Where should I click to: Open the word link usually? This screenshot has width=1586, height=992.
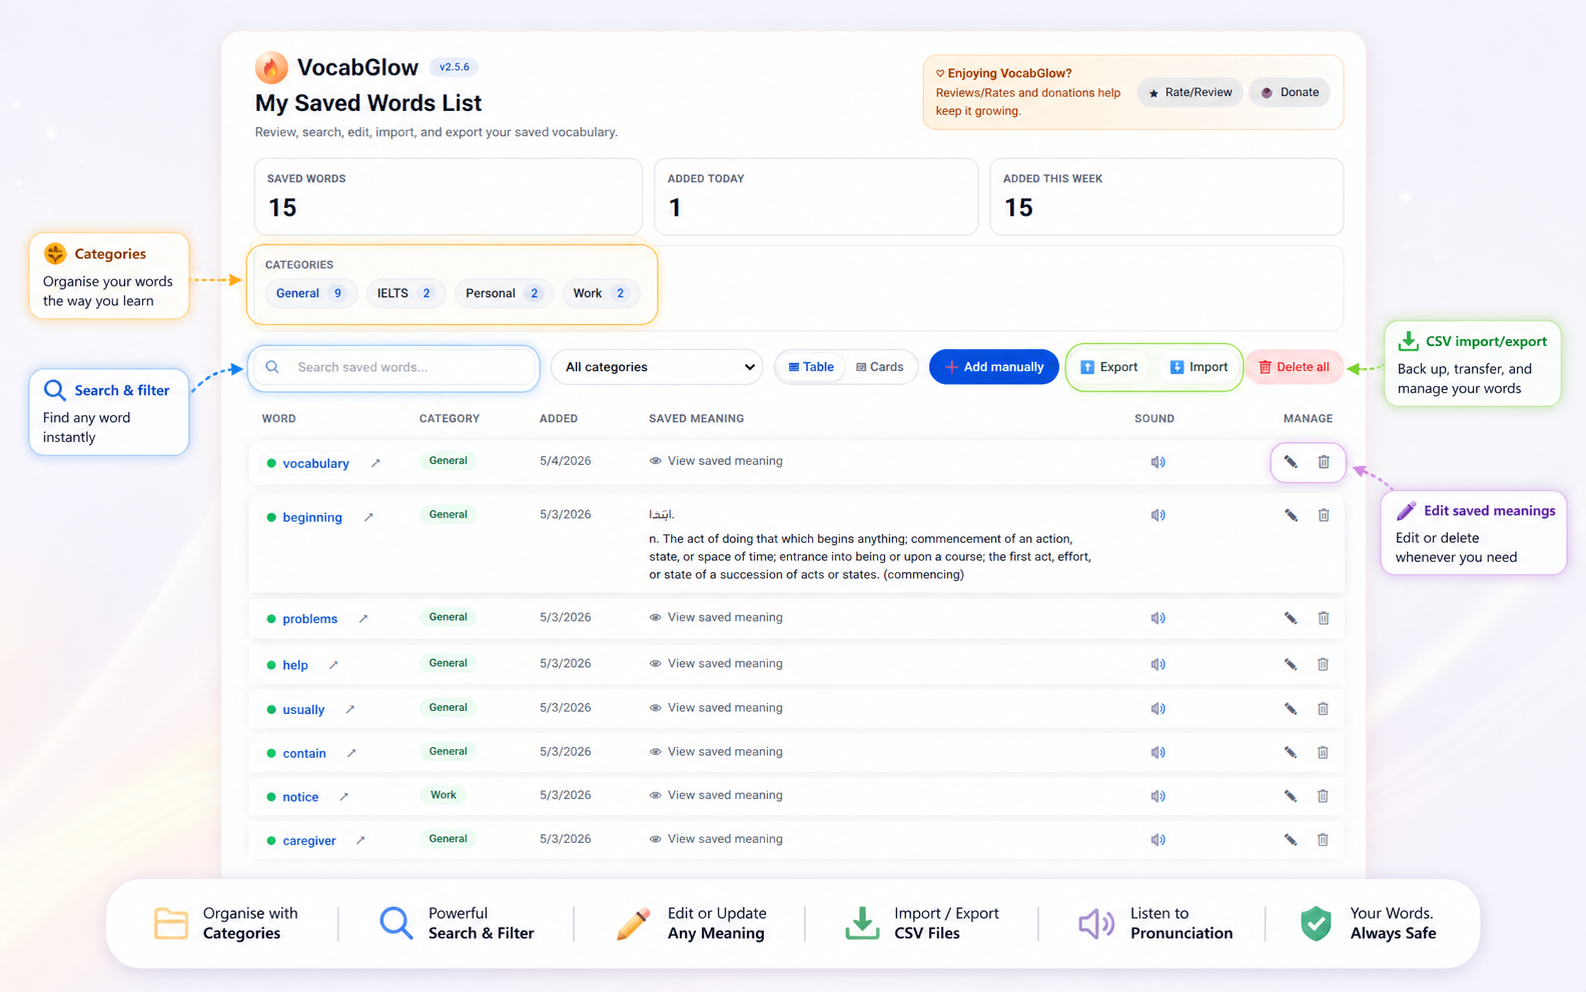[303, 709]
